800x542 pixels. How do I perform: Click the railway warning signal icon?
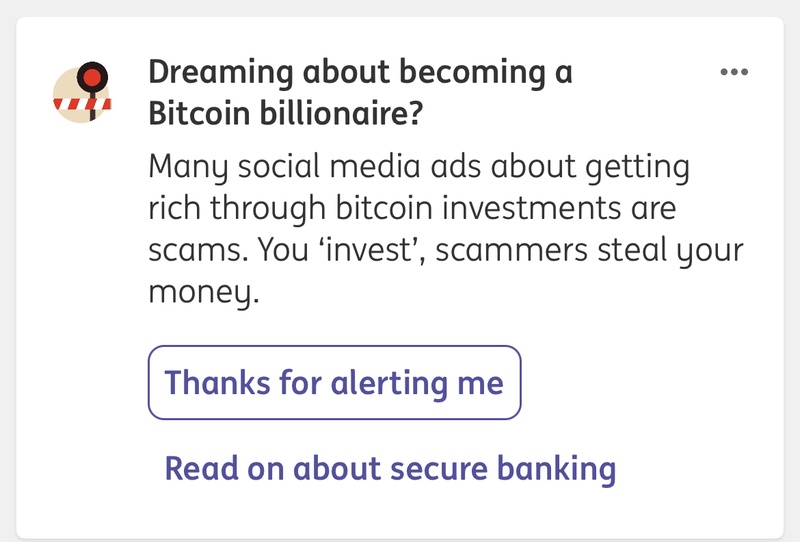[x=83, y=93]
